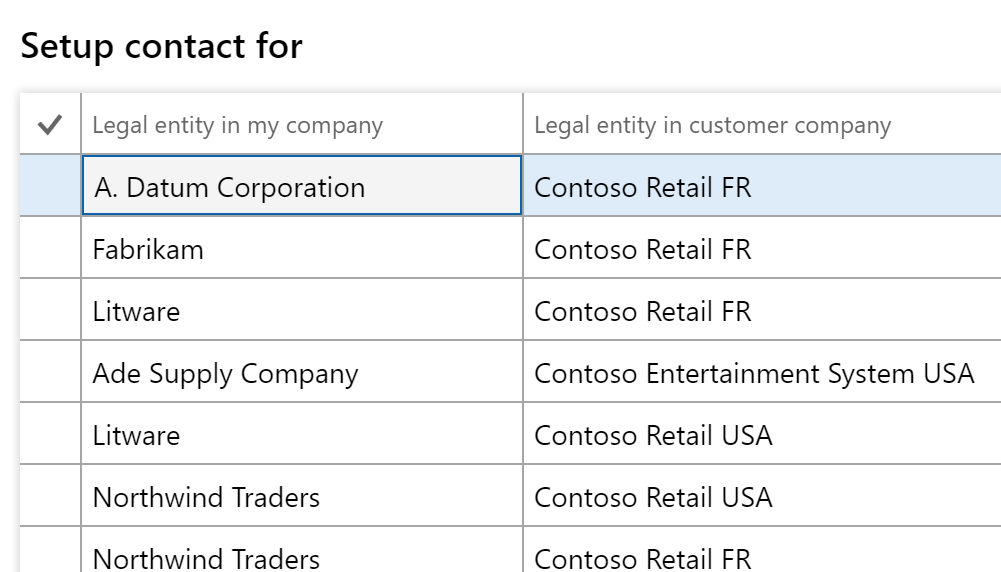Select the Ade Supply Company cell
This screenshot has width=1001, height=572.
(x=225, y=373)
